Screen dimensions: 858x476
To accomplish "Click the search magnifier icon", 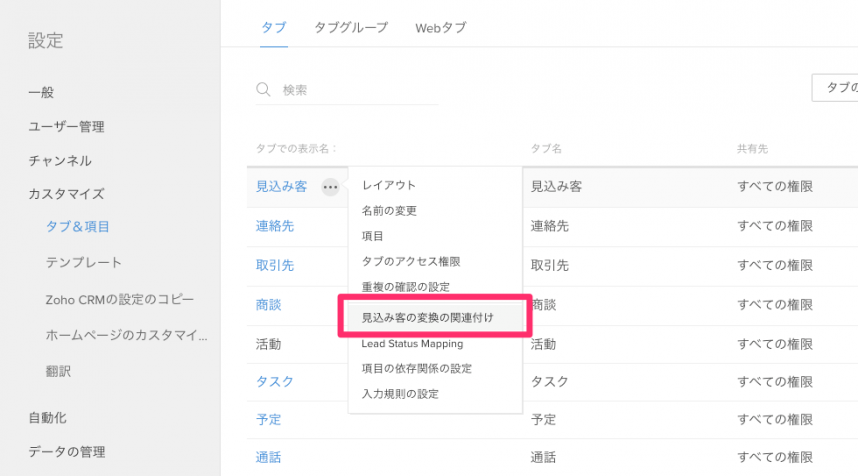I will coord(264,90).
